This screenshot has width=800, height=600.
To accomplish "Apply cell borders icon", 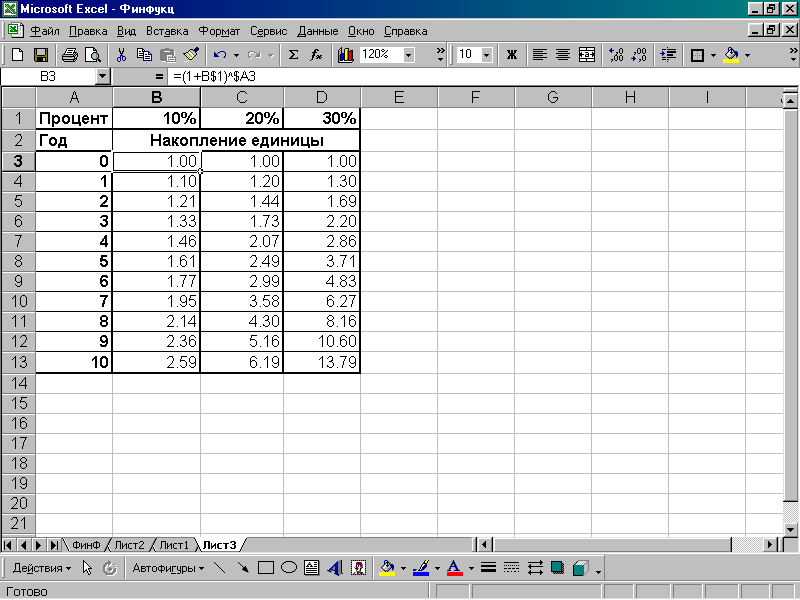I will [x=697, y=55].
